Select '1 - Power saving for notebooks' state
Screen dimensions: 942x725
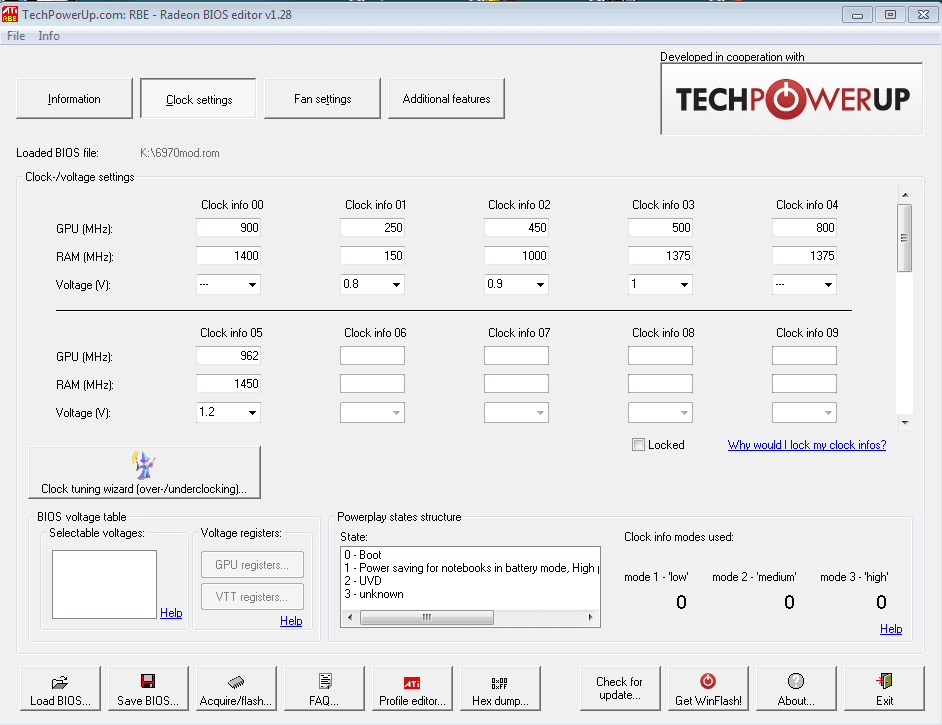tap(471, 568)
